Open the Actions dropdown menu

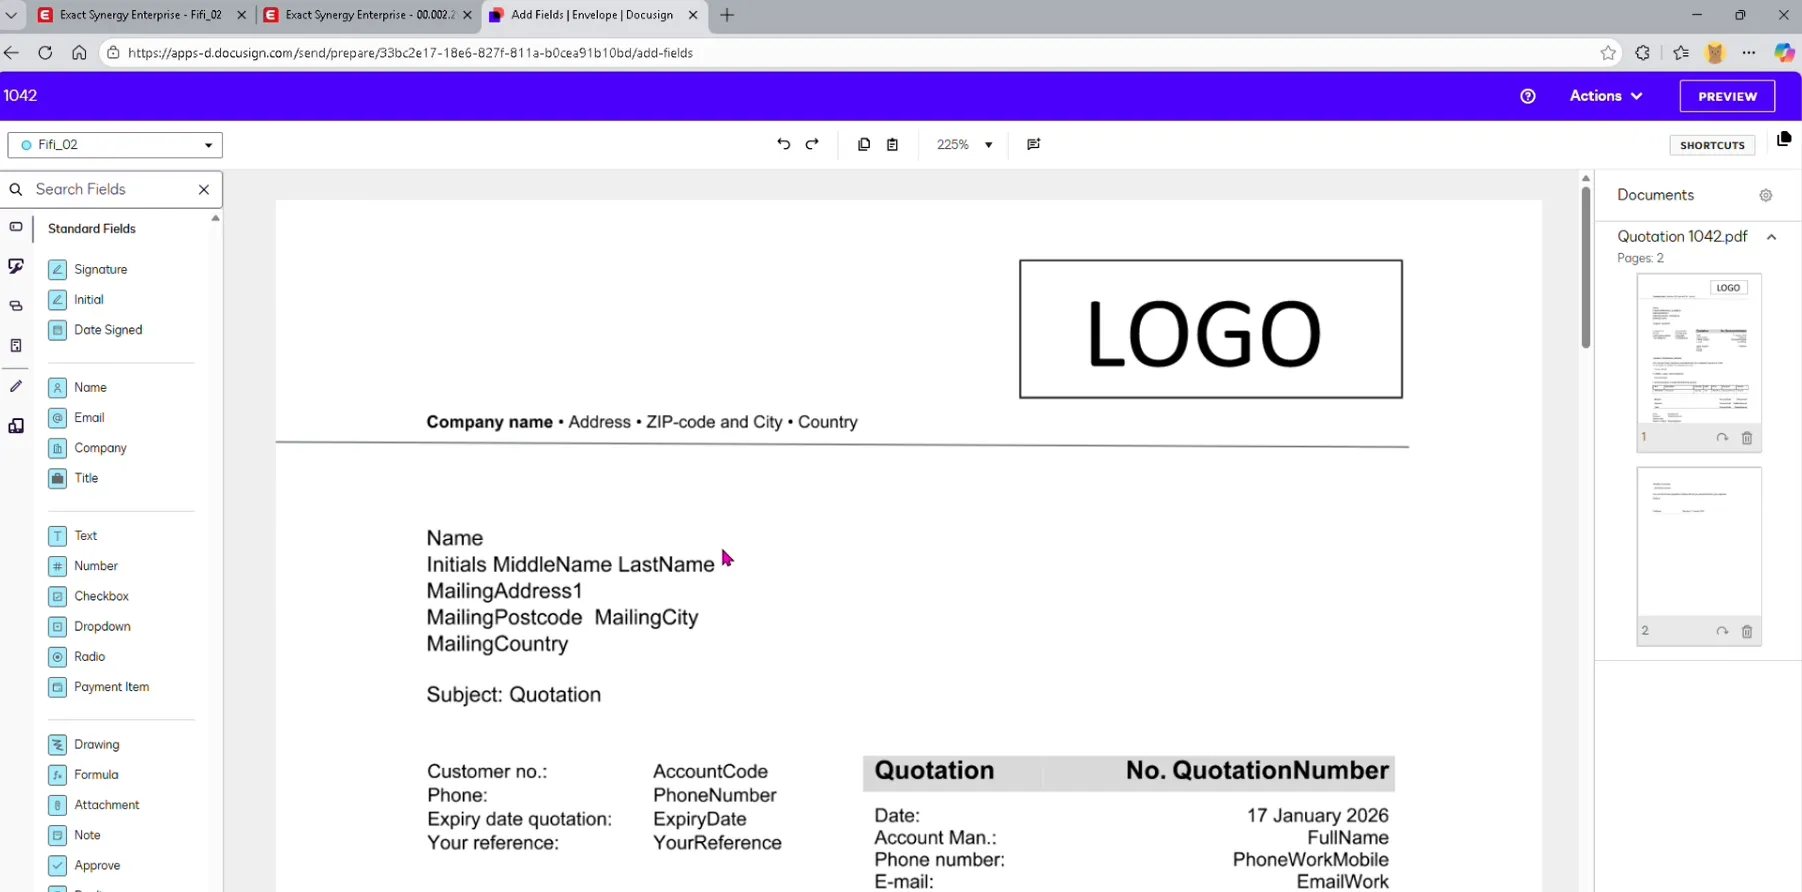[x=1606, y=96]
